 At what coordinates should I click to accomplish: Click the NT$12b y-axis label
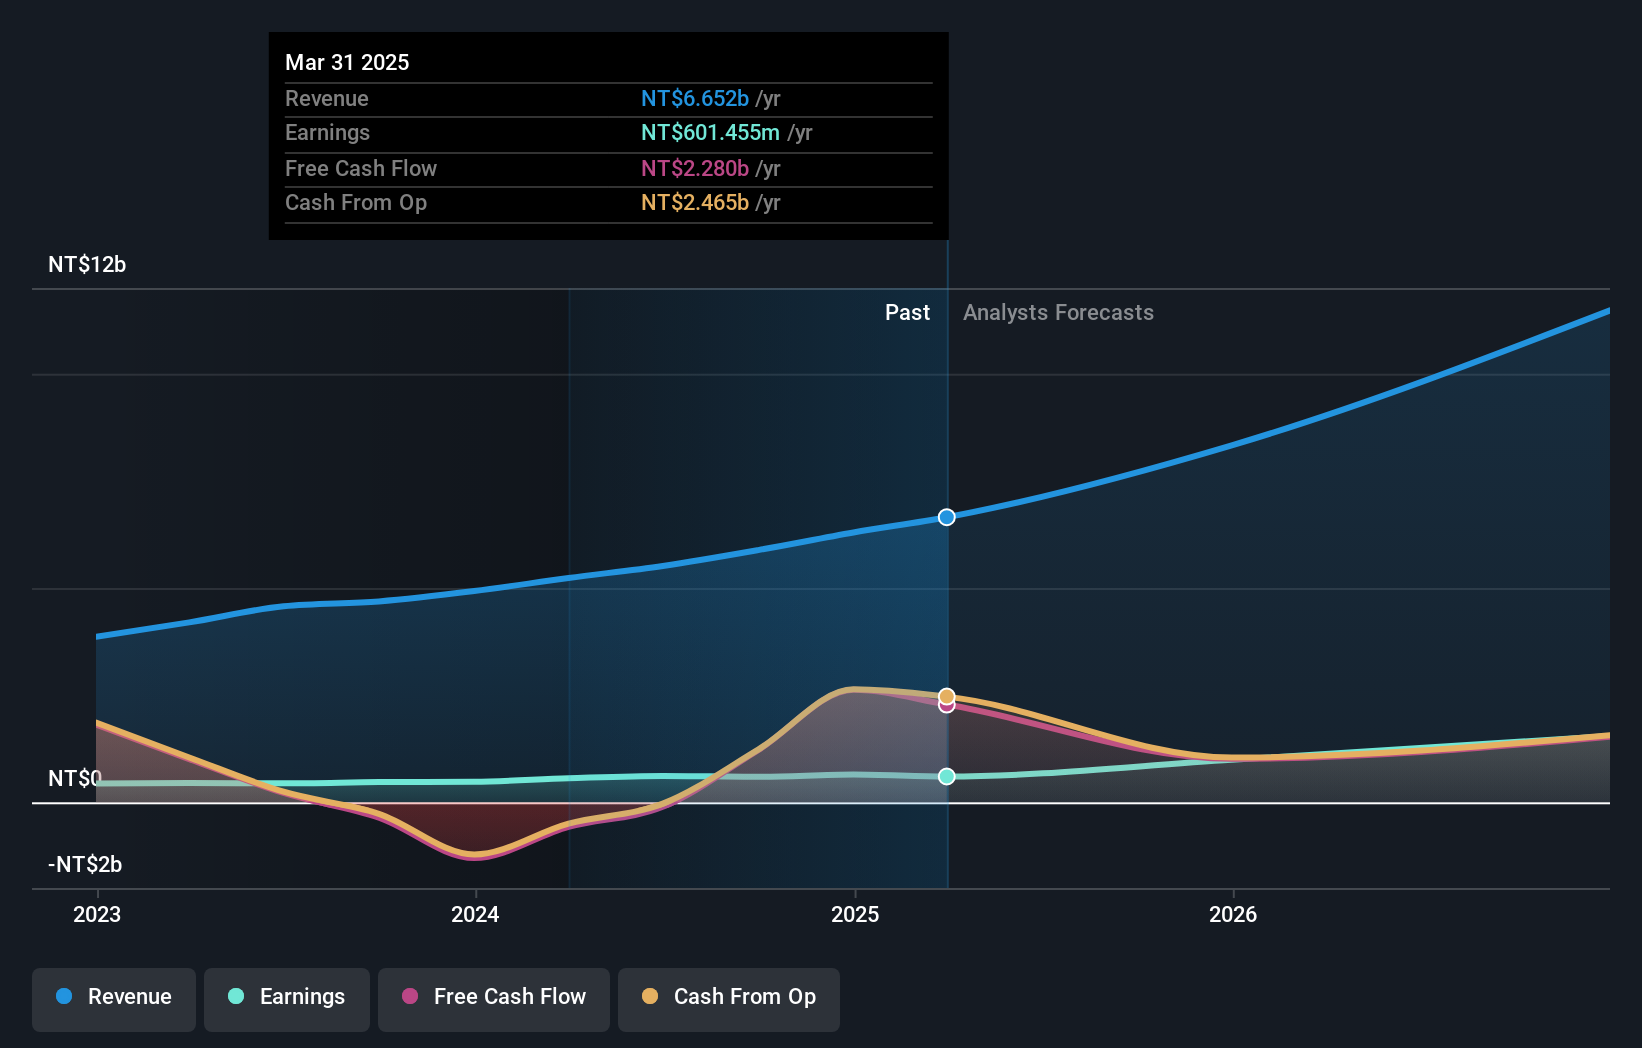[87, 265]
